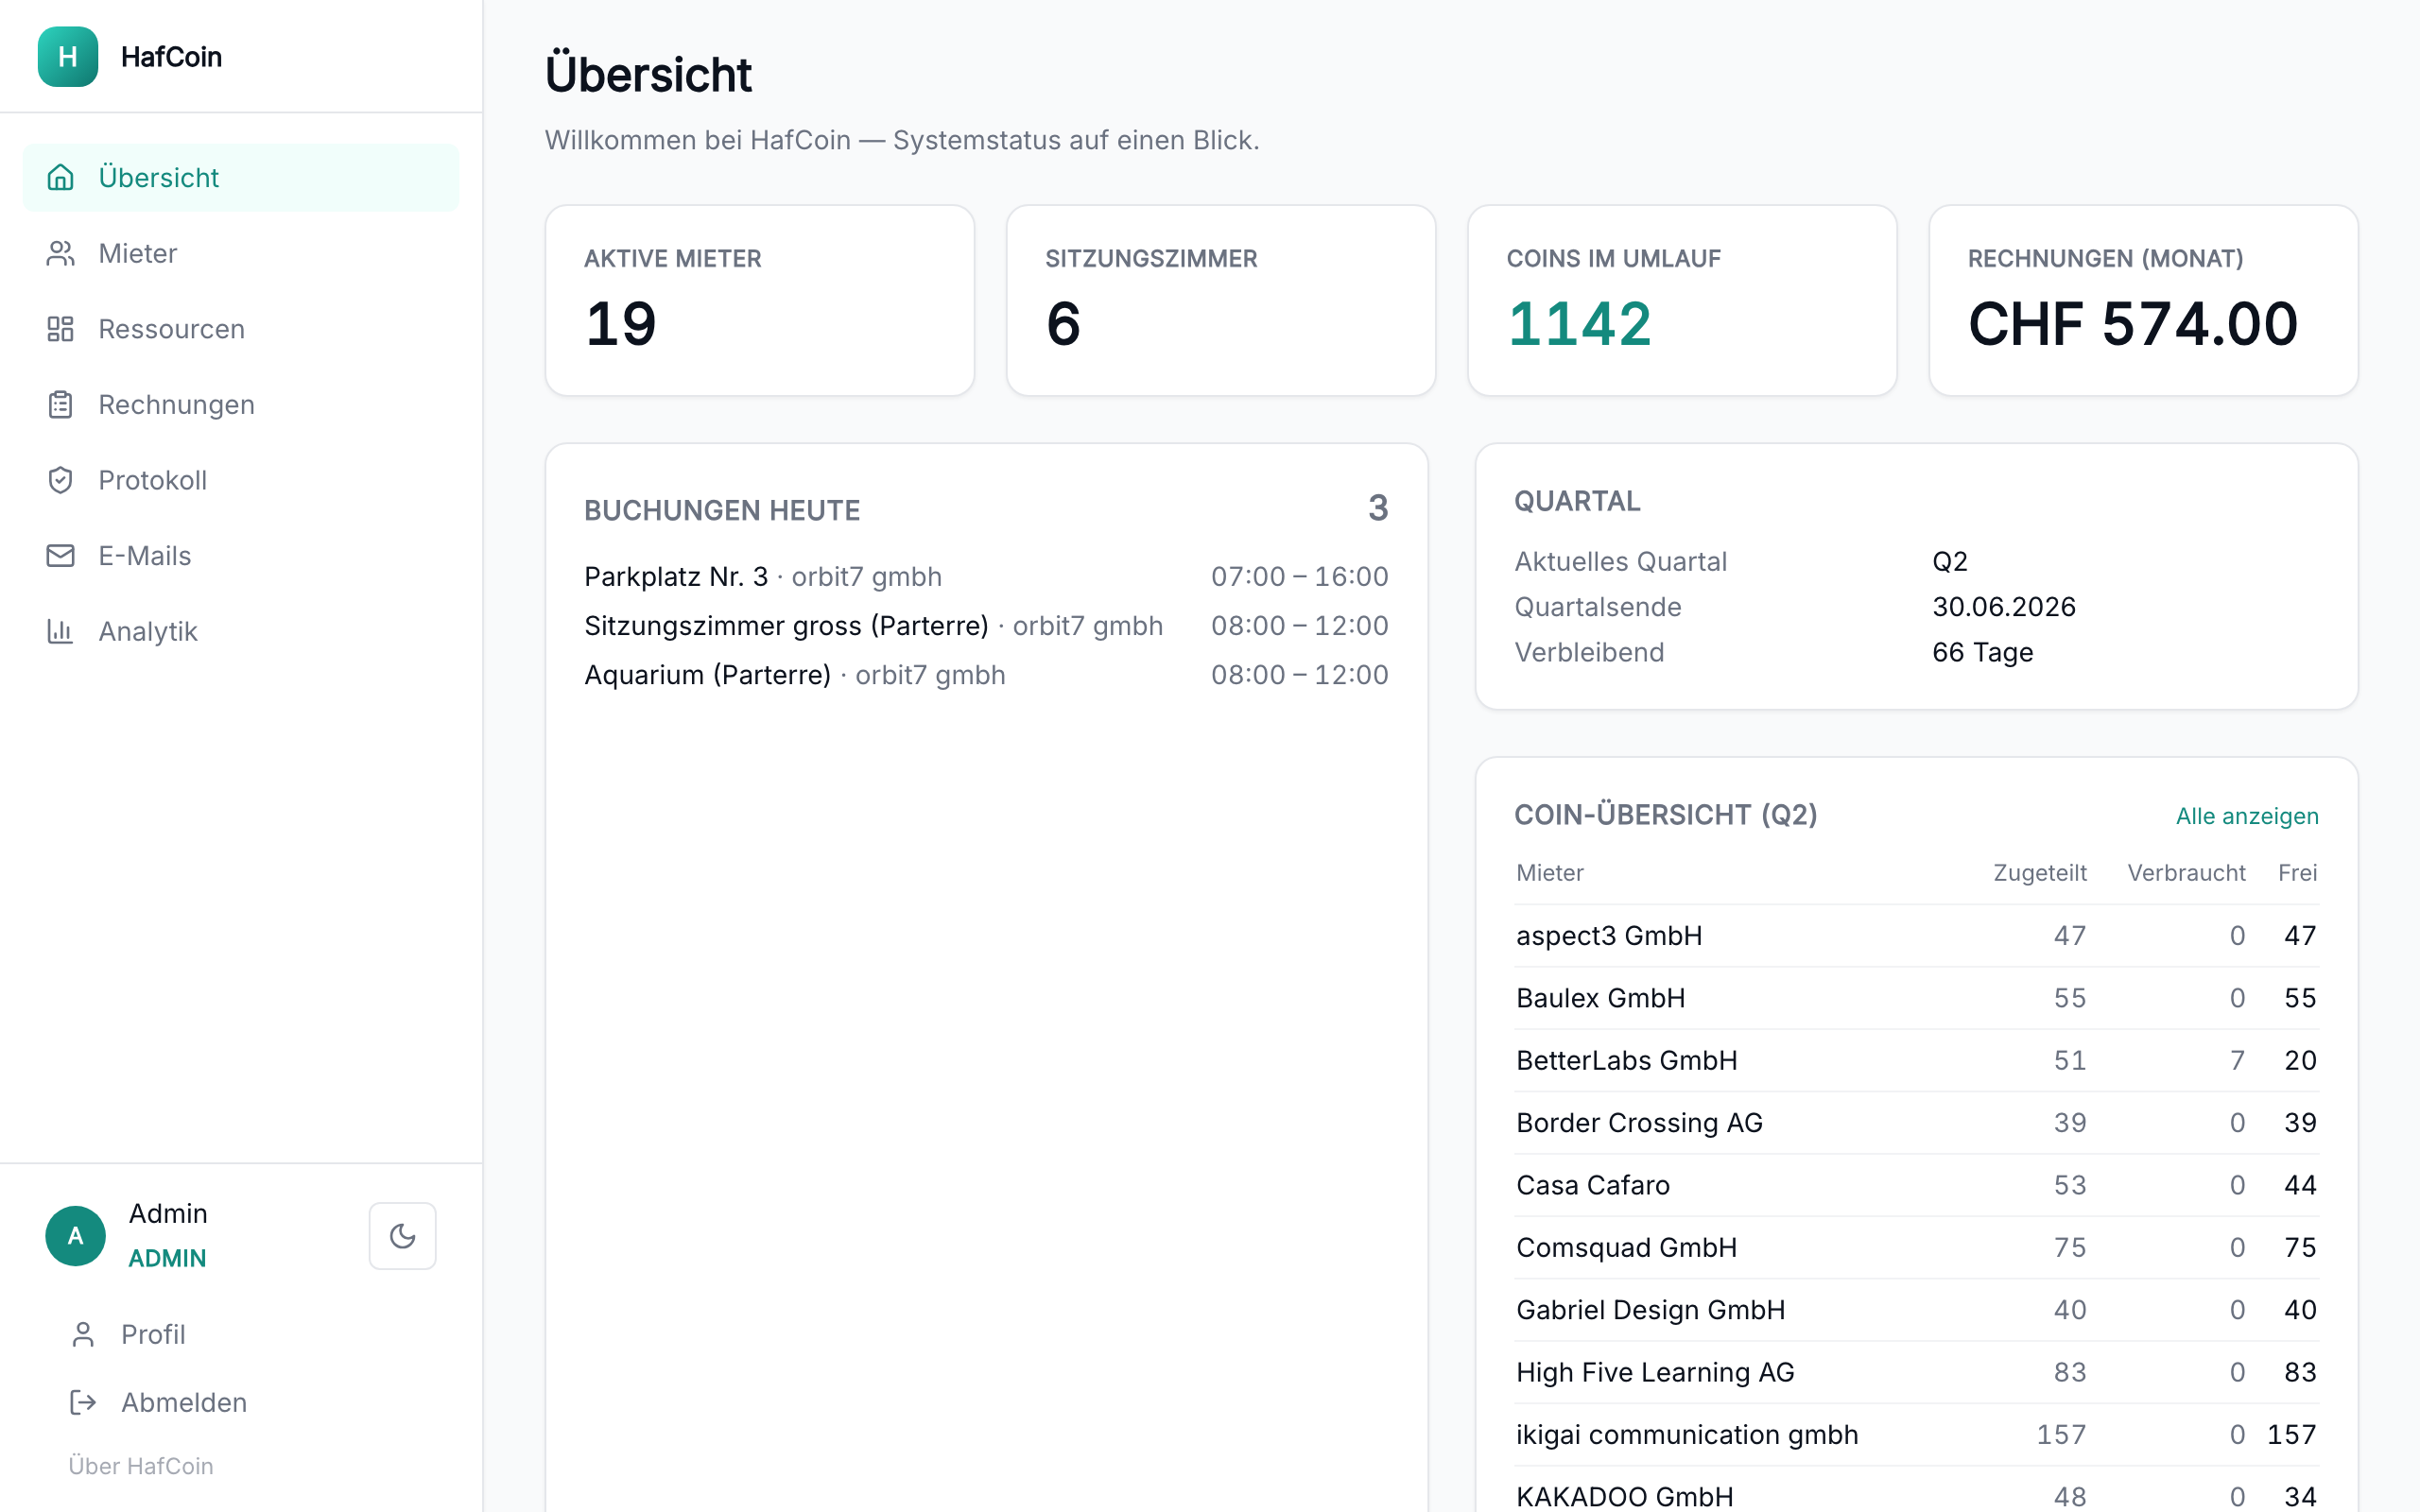Open the Ressourcen menu item
Screen dimensions: 2420x1512
point(241,329)
